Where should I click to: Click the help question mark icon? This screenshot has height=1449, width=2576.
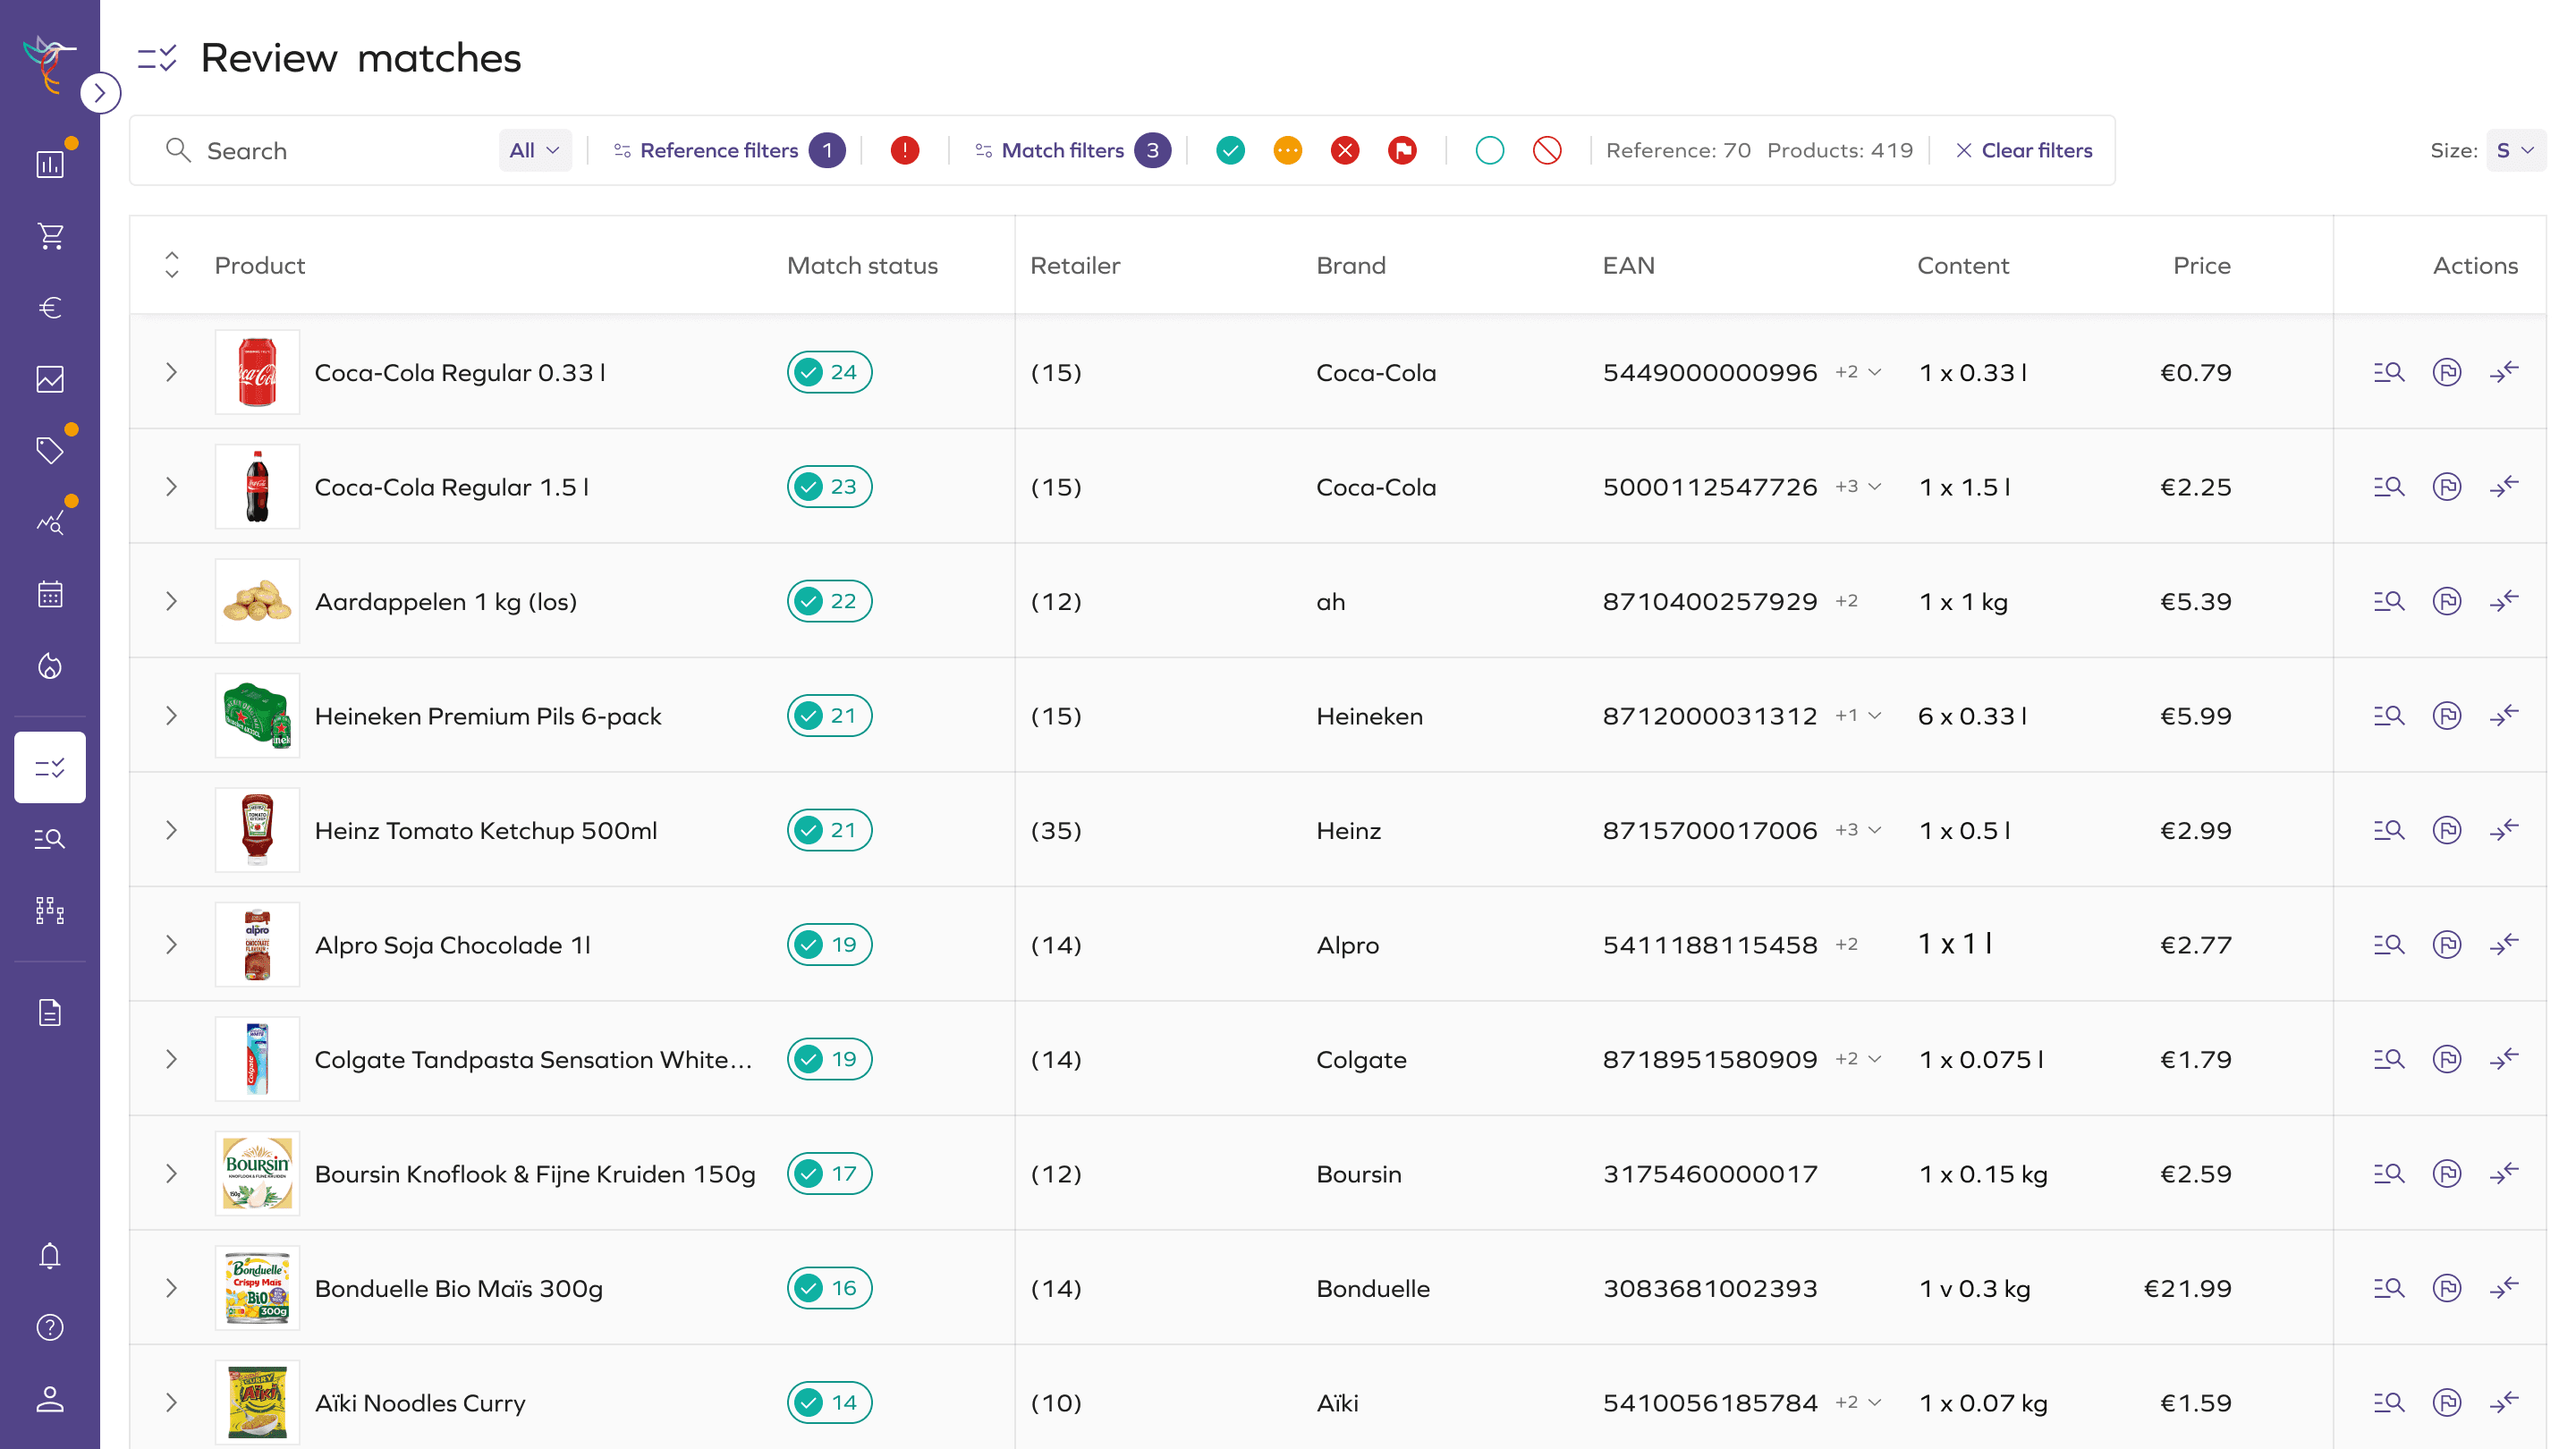(50, 1327)
